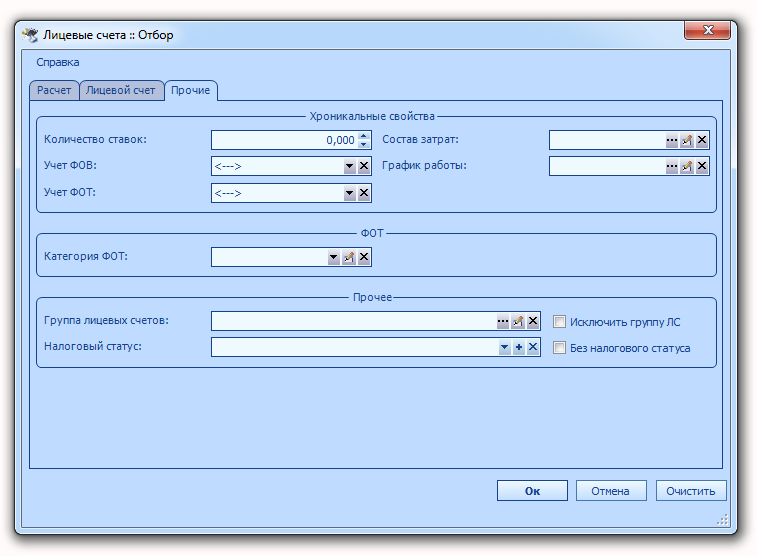
Task: Switch to the Лицевой счет tab
Action: click(121, 90)
